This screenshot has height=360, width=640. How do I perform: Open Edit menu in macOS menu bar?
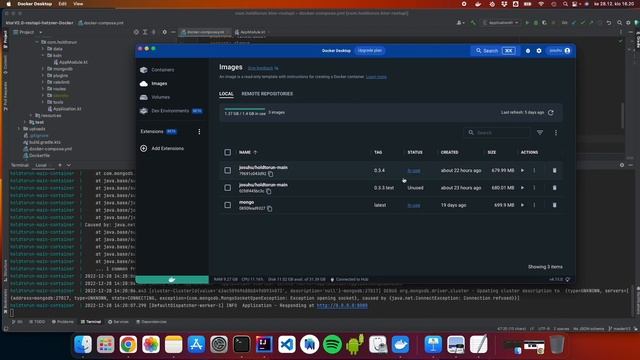(62, 4)
